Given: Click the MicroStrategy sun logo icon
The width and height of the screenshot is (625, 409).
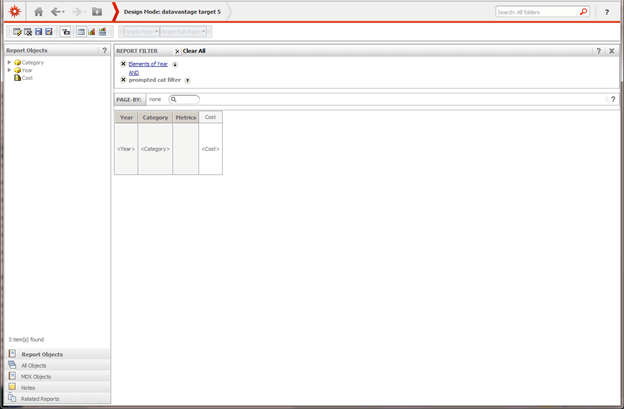Looking at the screenshot, I should pos(15,11).
